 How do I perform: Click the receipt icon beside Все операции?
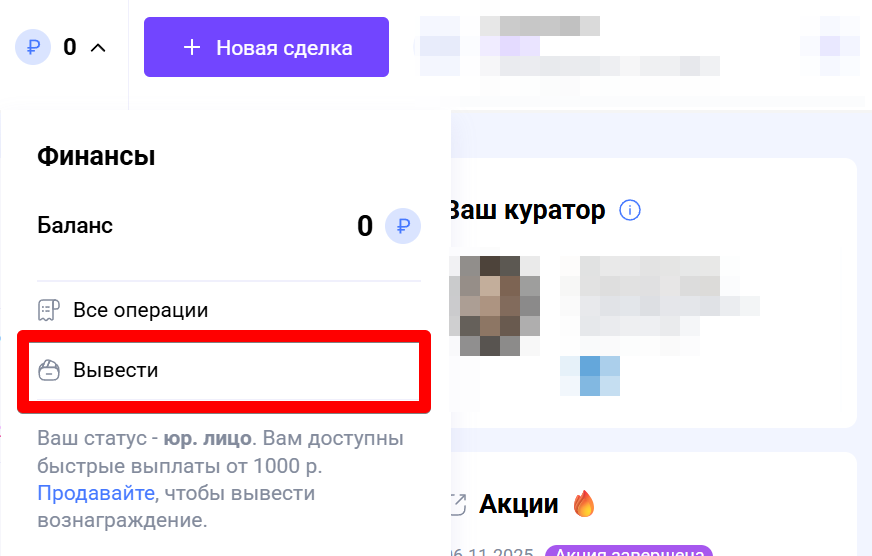pos(48,310)
